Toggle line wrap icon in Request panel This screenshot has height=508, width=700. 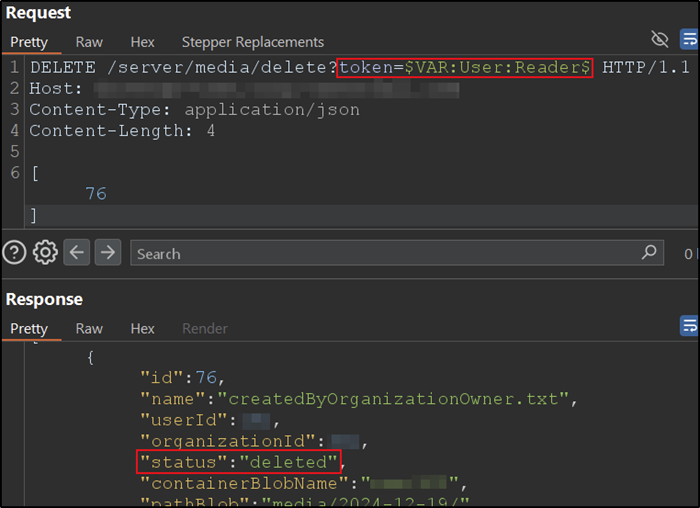(x=689, y=40)
